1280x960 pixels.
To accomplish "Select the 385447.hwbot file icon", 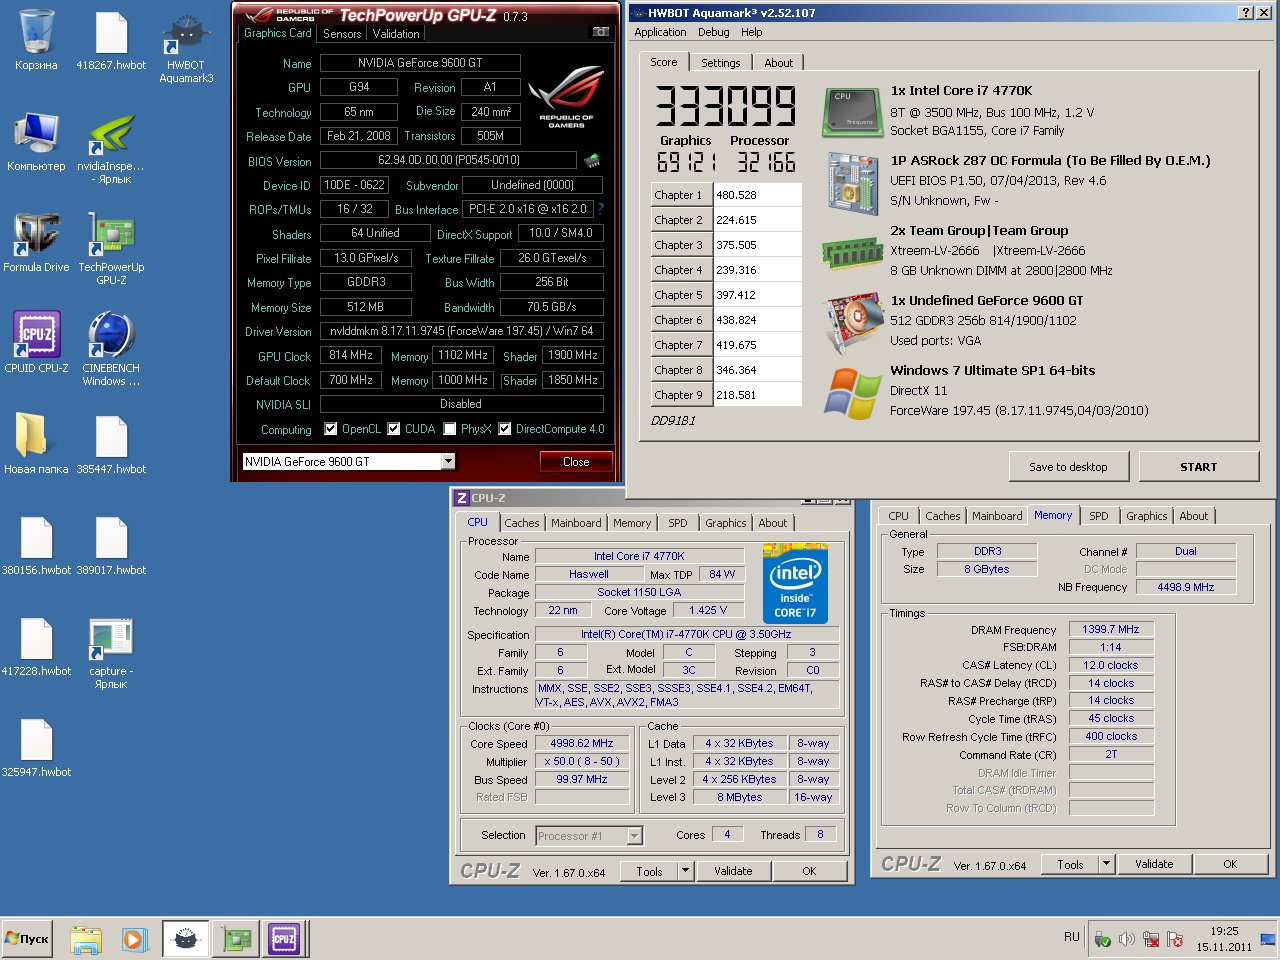I will click(111, 443).
